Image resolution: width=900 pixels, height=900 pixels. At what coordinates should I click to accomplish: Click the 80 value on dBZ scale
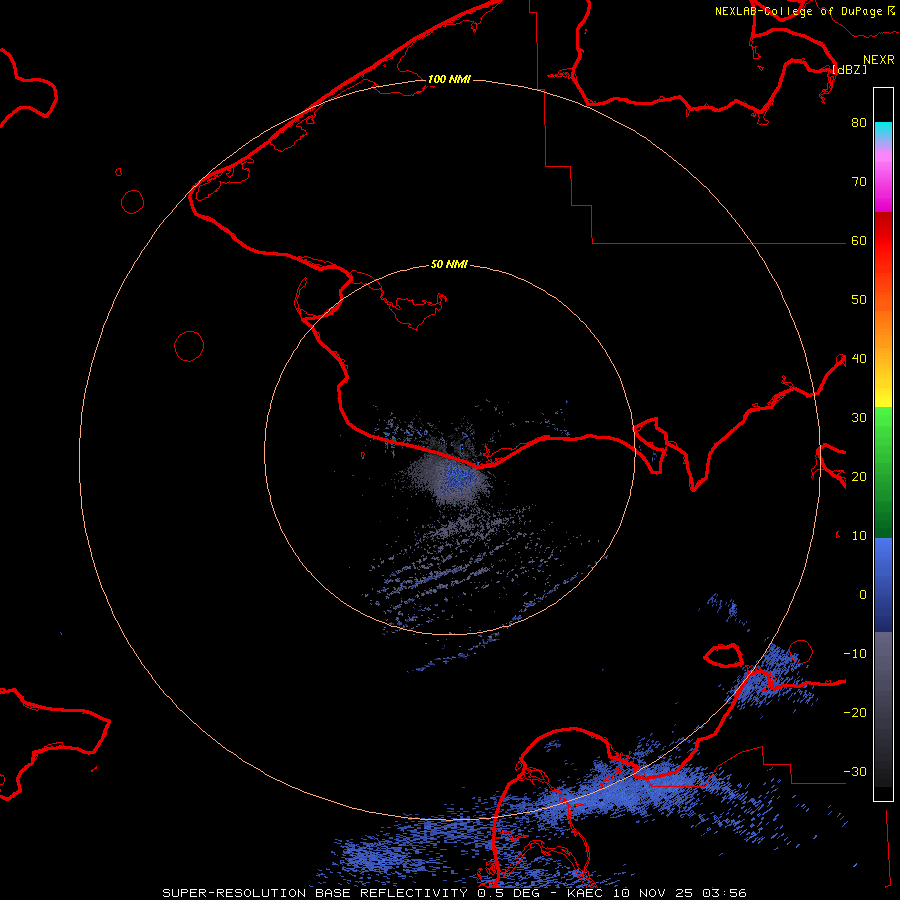click(859, 123)
